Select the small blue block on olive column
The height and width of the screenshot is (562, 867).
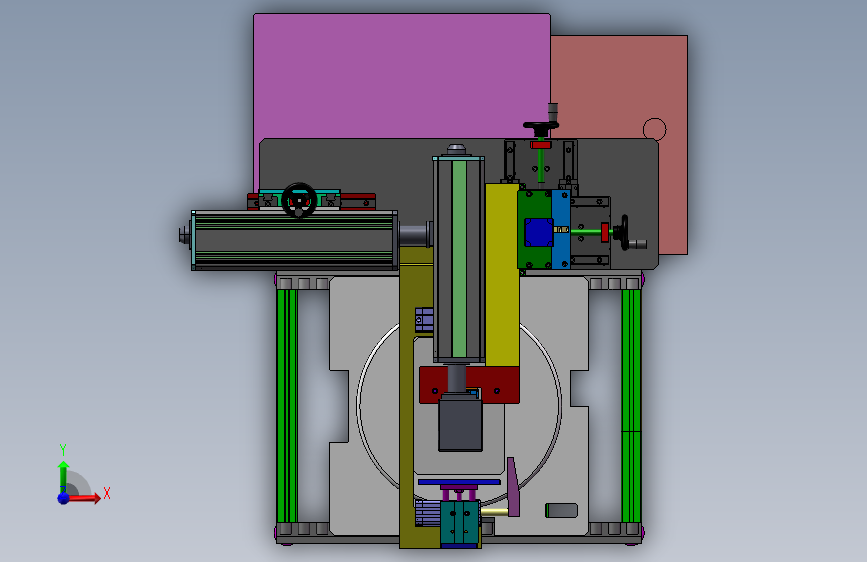(424, 320)
